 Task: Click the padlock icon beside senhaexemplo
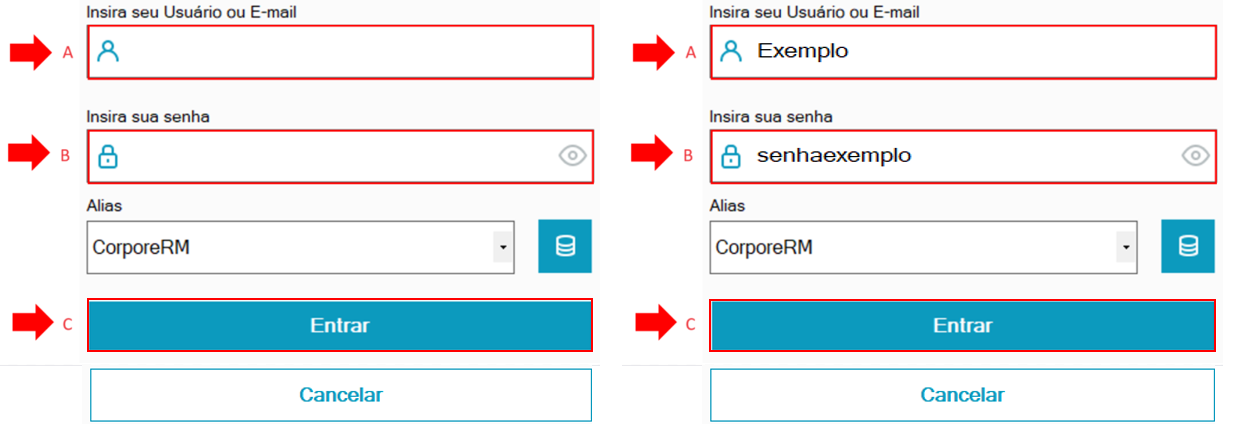(731, 156)
